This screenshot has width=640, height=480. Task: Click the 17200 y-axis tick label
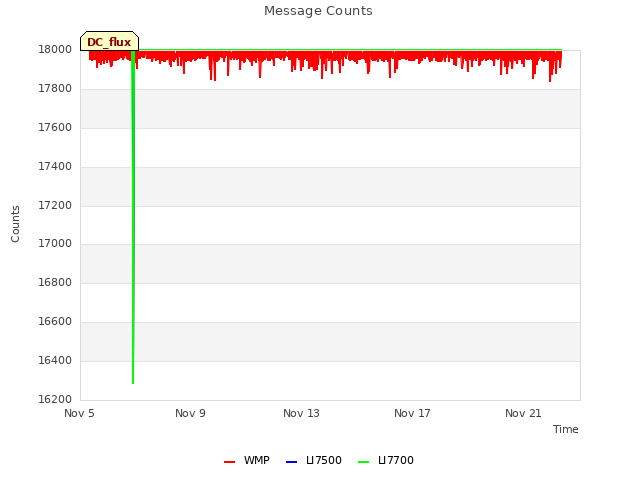coord(55,205)
